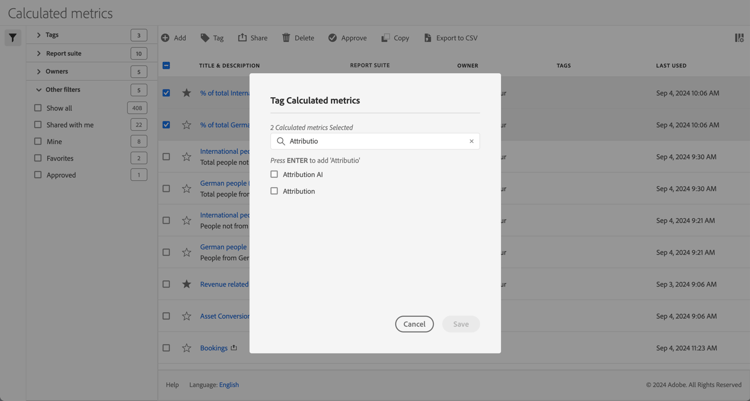750x401 pixels.
Task: Enable the Favorites filter checkbox
Action: (x=38, y=158)
